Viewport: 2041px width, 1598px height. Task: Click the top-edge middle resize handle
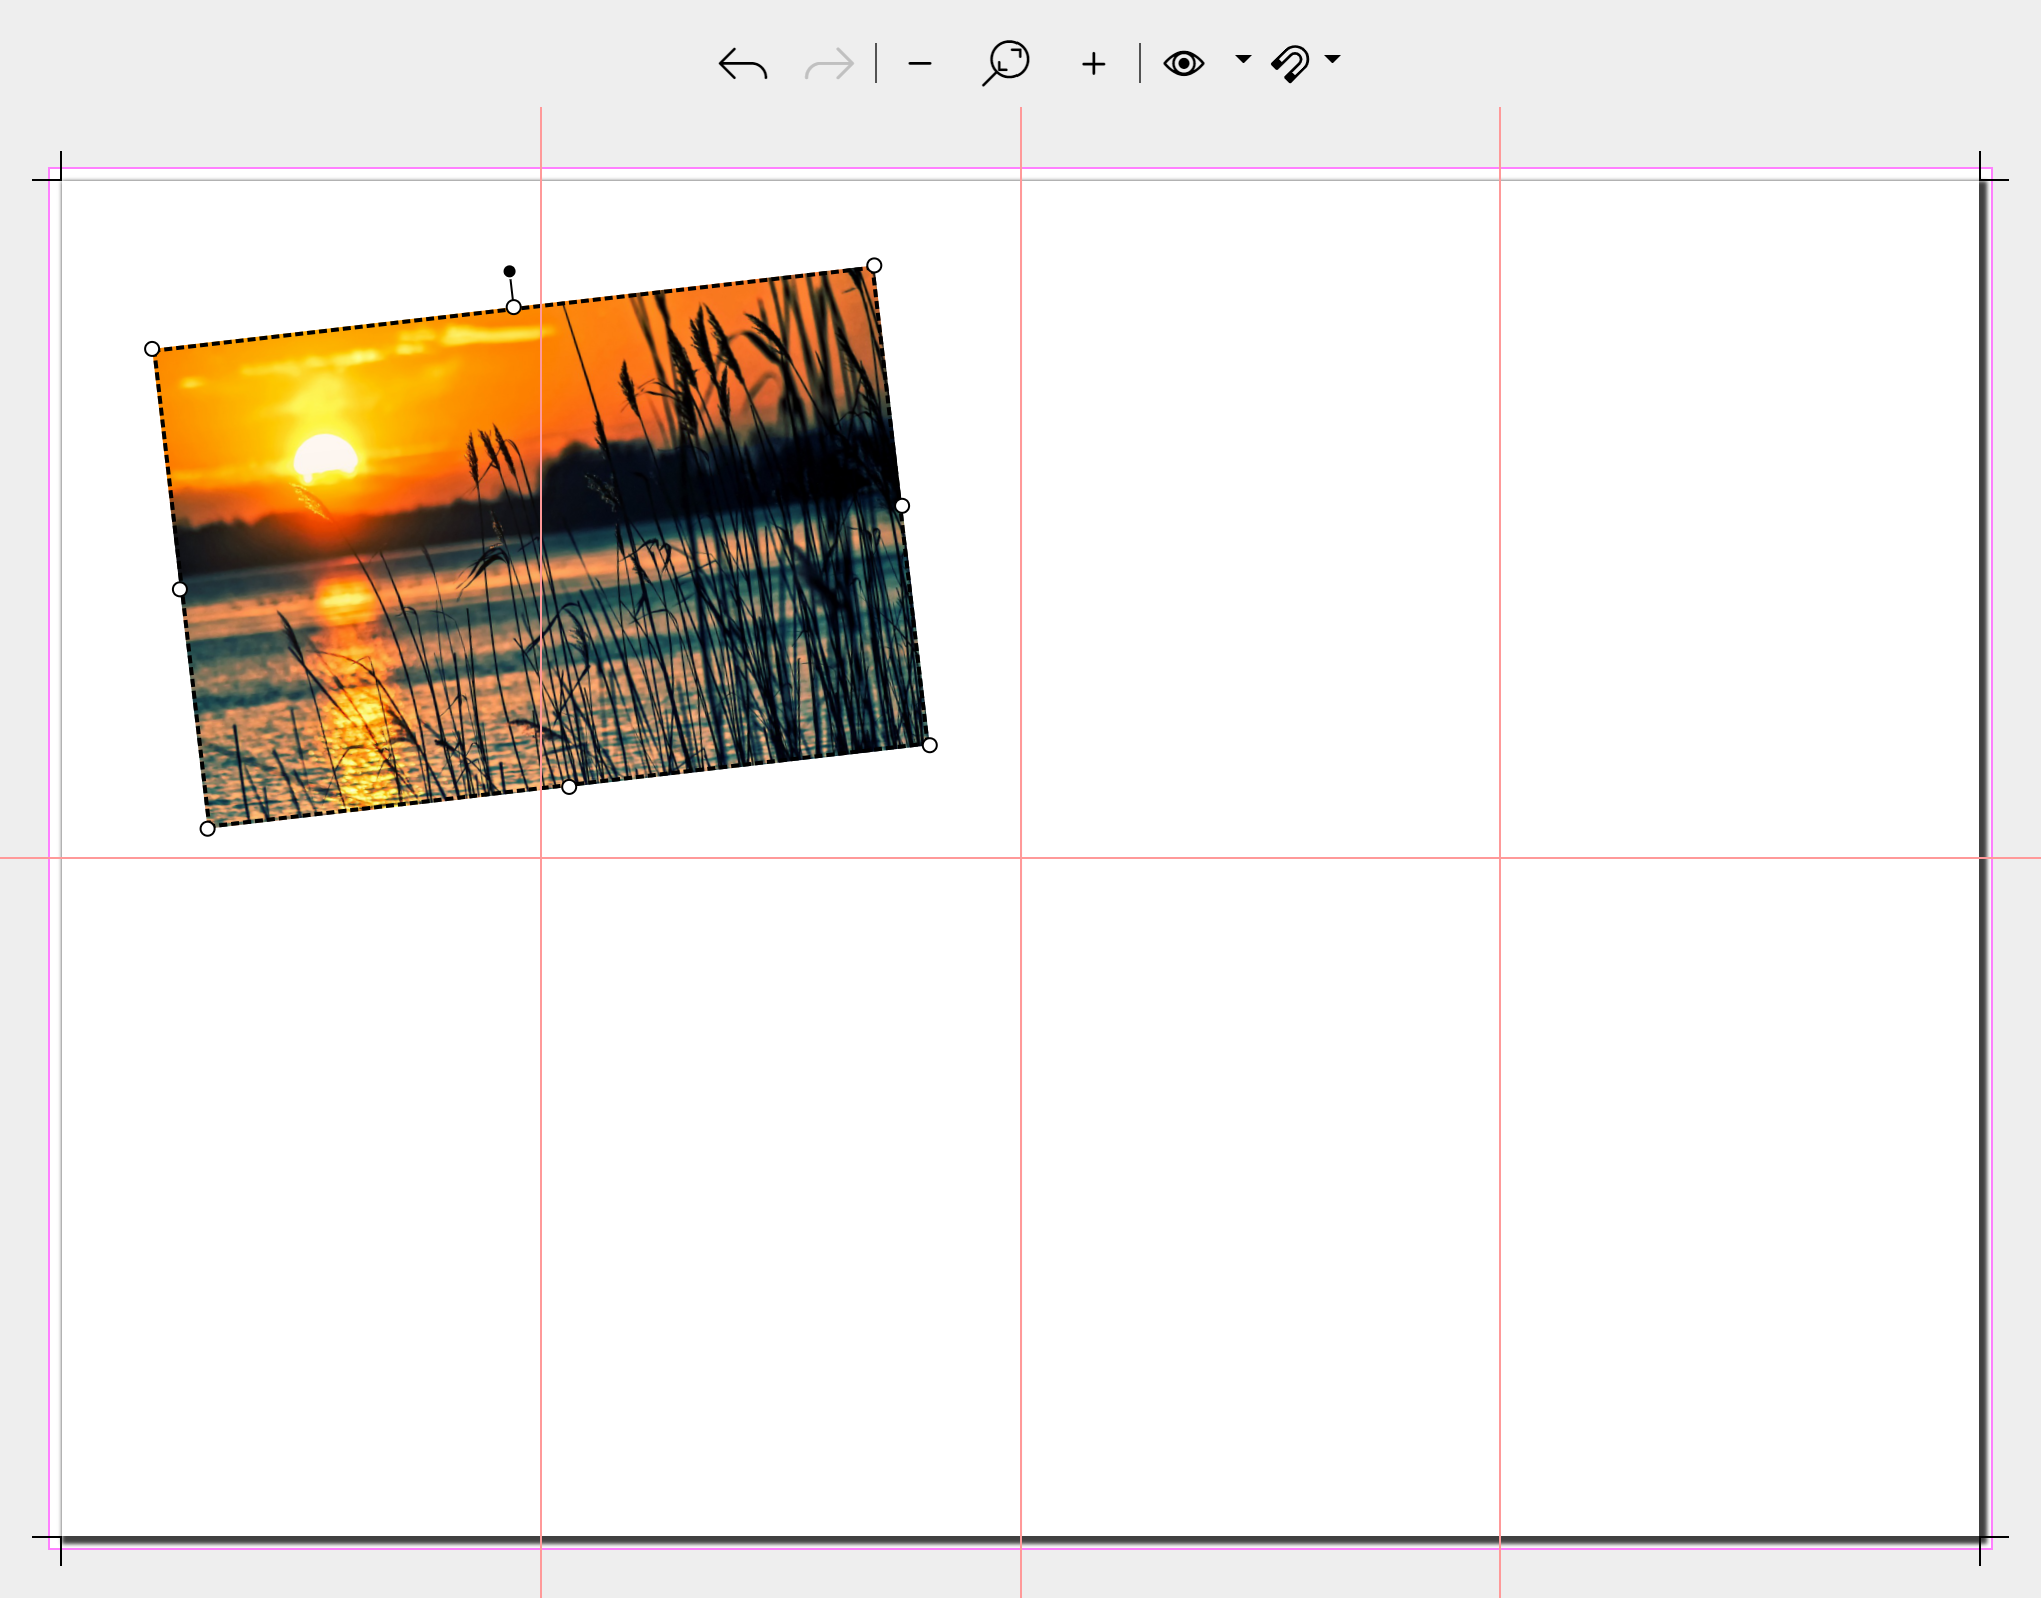[x=513, y=307]
